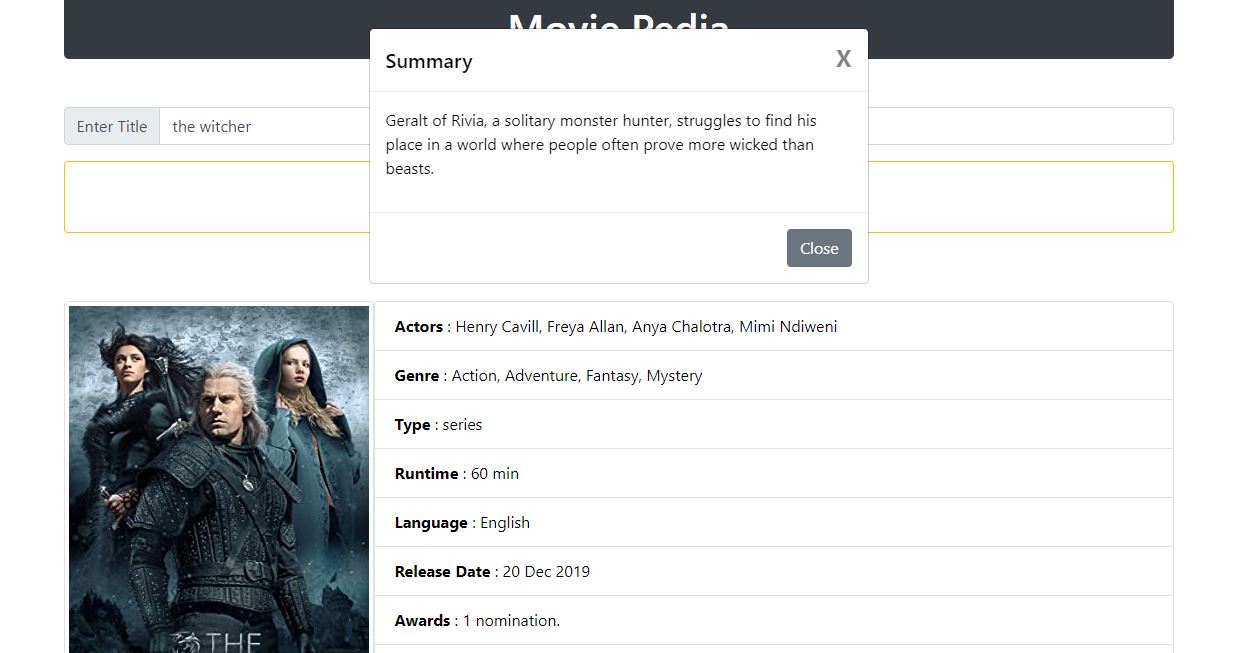Select the Genre row with Action, Adventure
This screenshot has width=1239, height=653.
pyautogui.click(x=773, y=375)
